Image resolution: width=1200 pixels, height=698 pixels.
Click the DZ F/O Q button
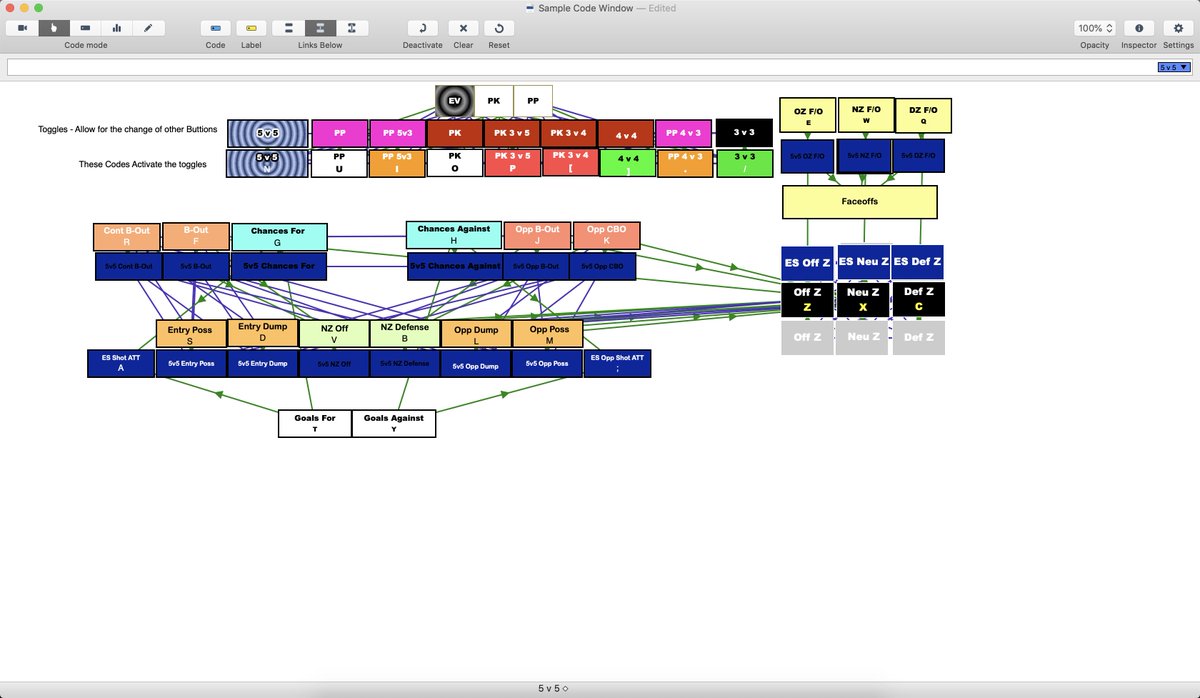coord(923,116)
